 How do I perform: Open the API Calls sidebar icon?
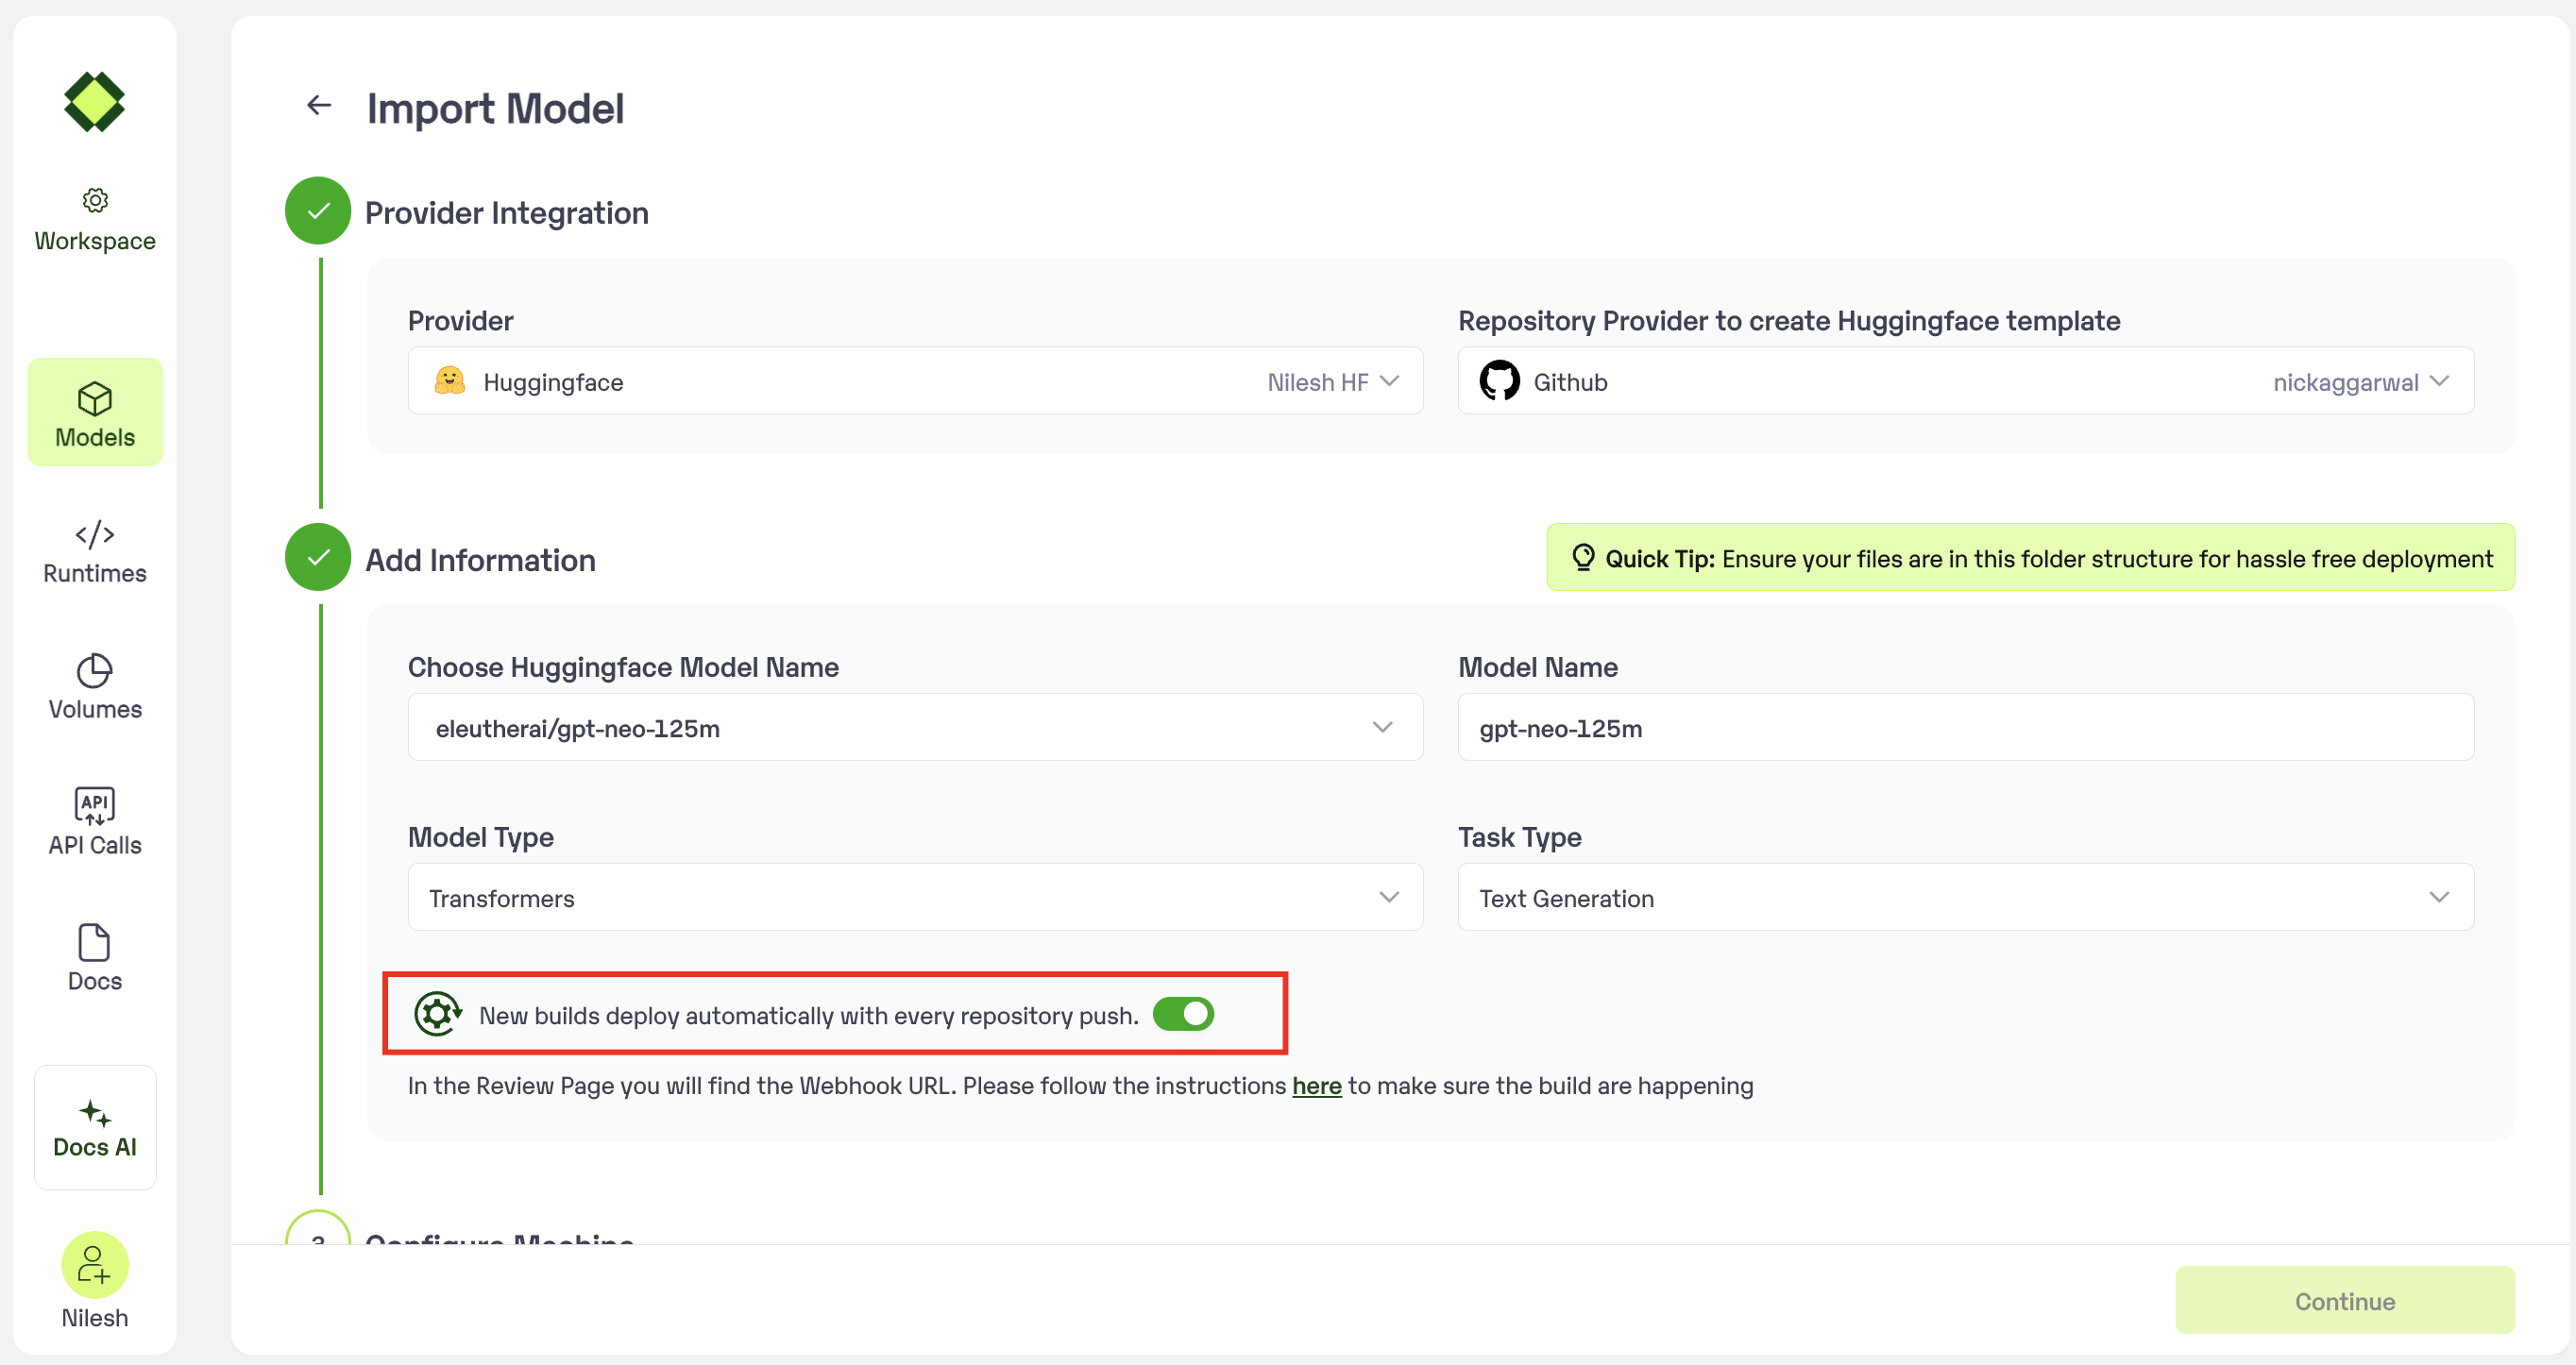(x=95, y=805)
